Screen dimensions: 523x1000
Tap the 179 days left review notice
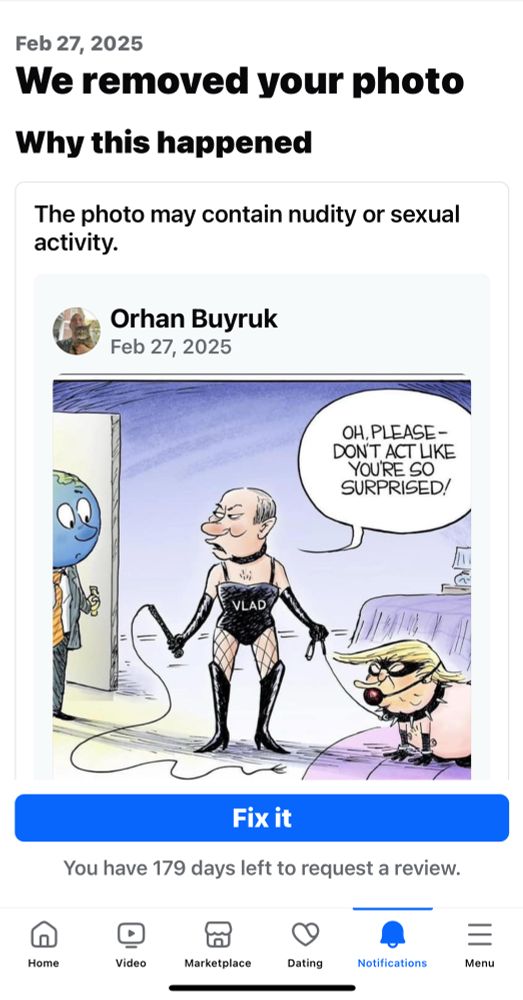[262, 868]
